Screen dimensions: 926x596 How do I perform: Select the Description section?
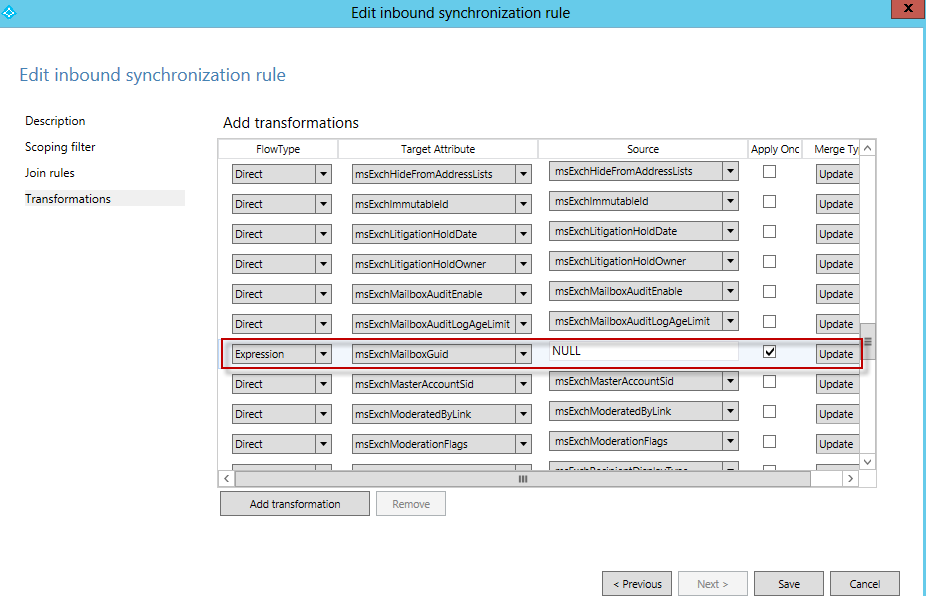pyautogui.click(x=55, y=120)
